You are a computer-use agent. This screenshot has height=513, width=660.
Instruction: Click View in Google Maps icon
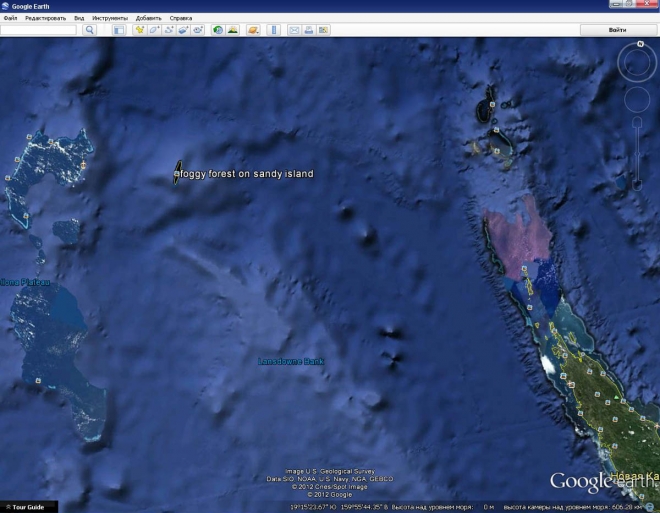point(323,30)
